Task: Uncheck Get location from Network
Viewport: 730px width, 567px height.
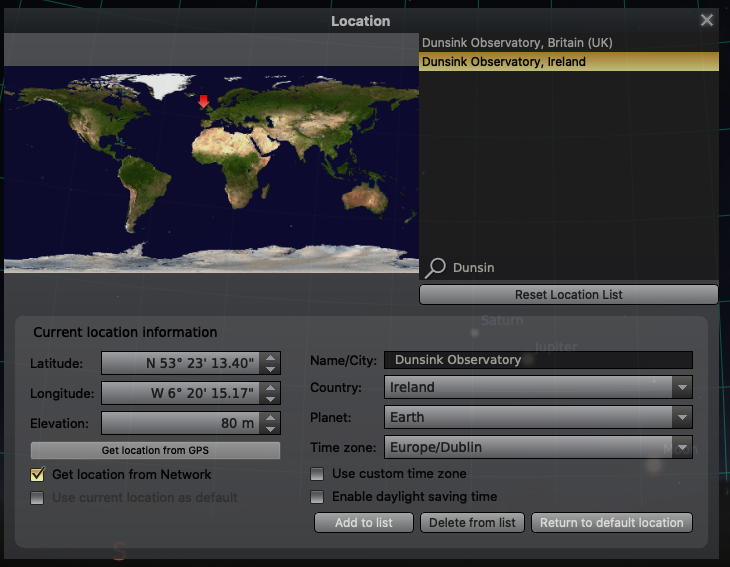Action: pyautogui.click(x=37, y=474)
